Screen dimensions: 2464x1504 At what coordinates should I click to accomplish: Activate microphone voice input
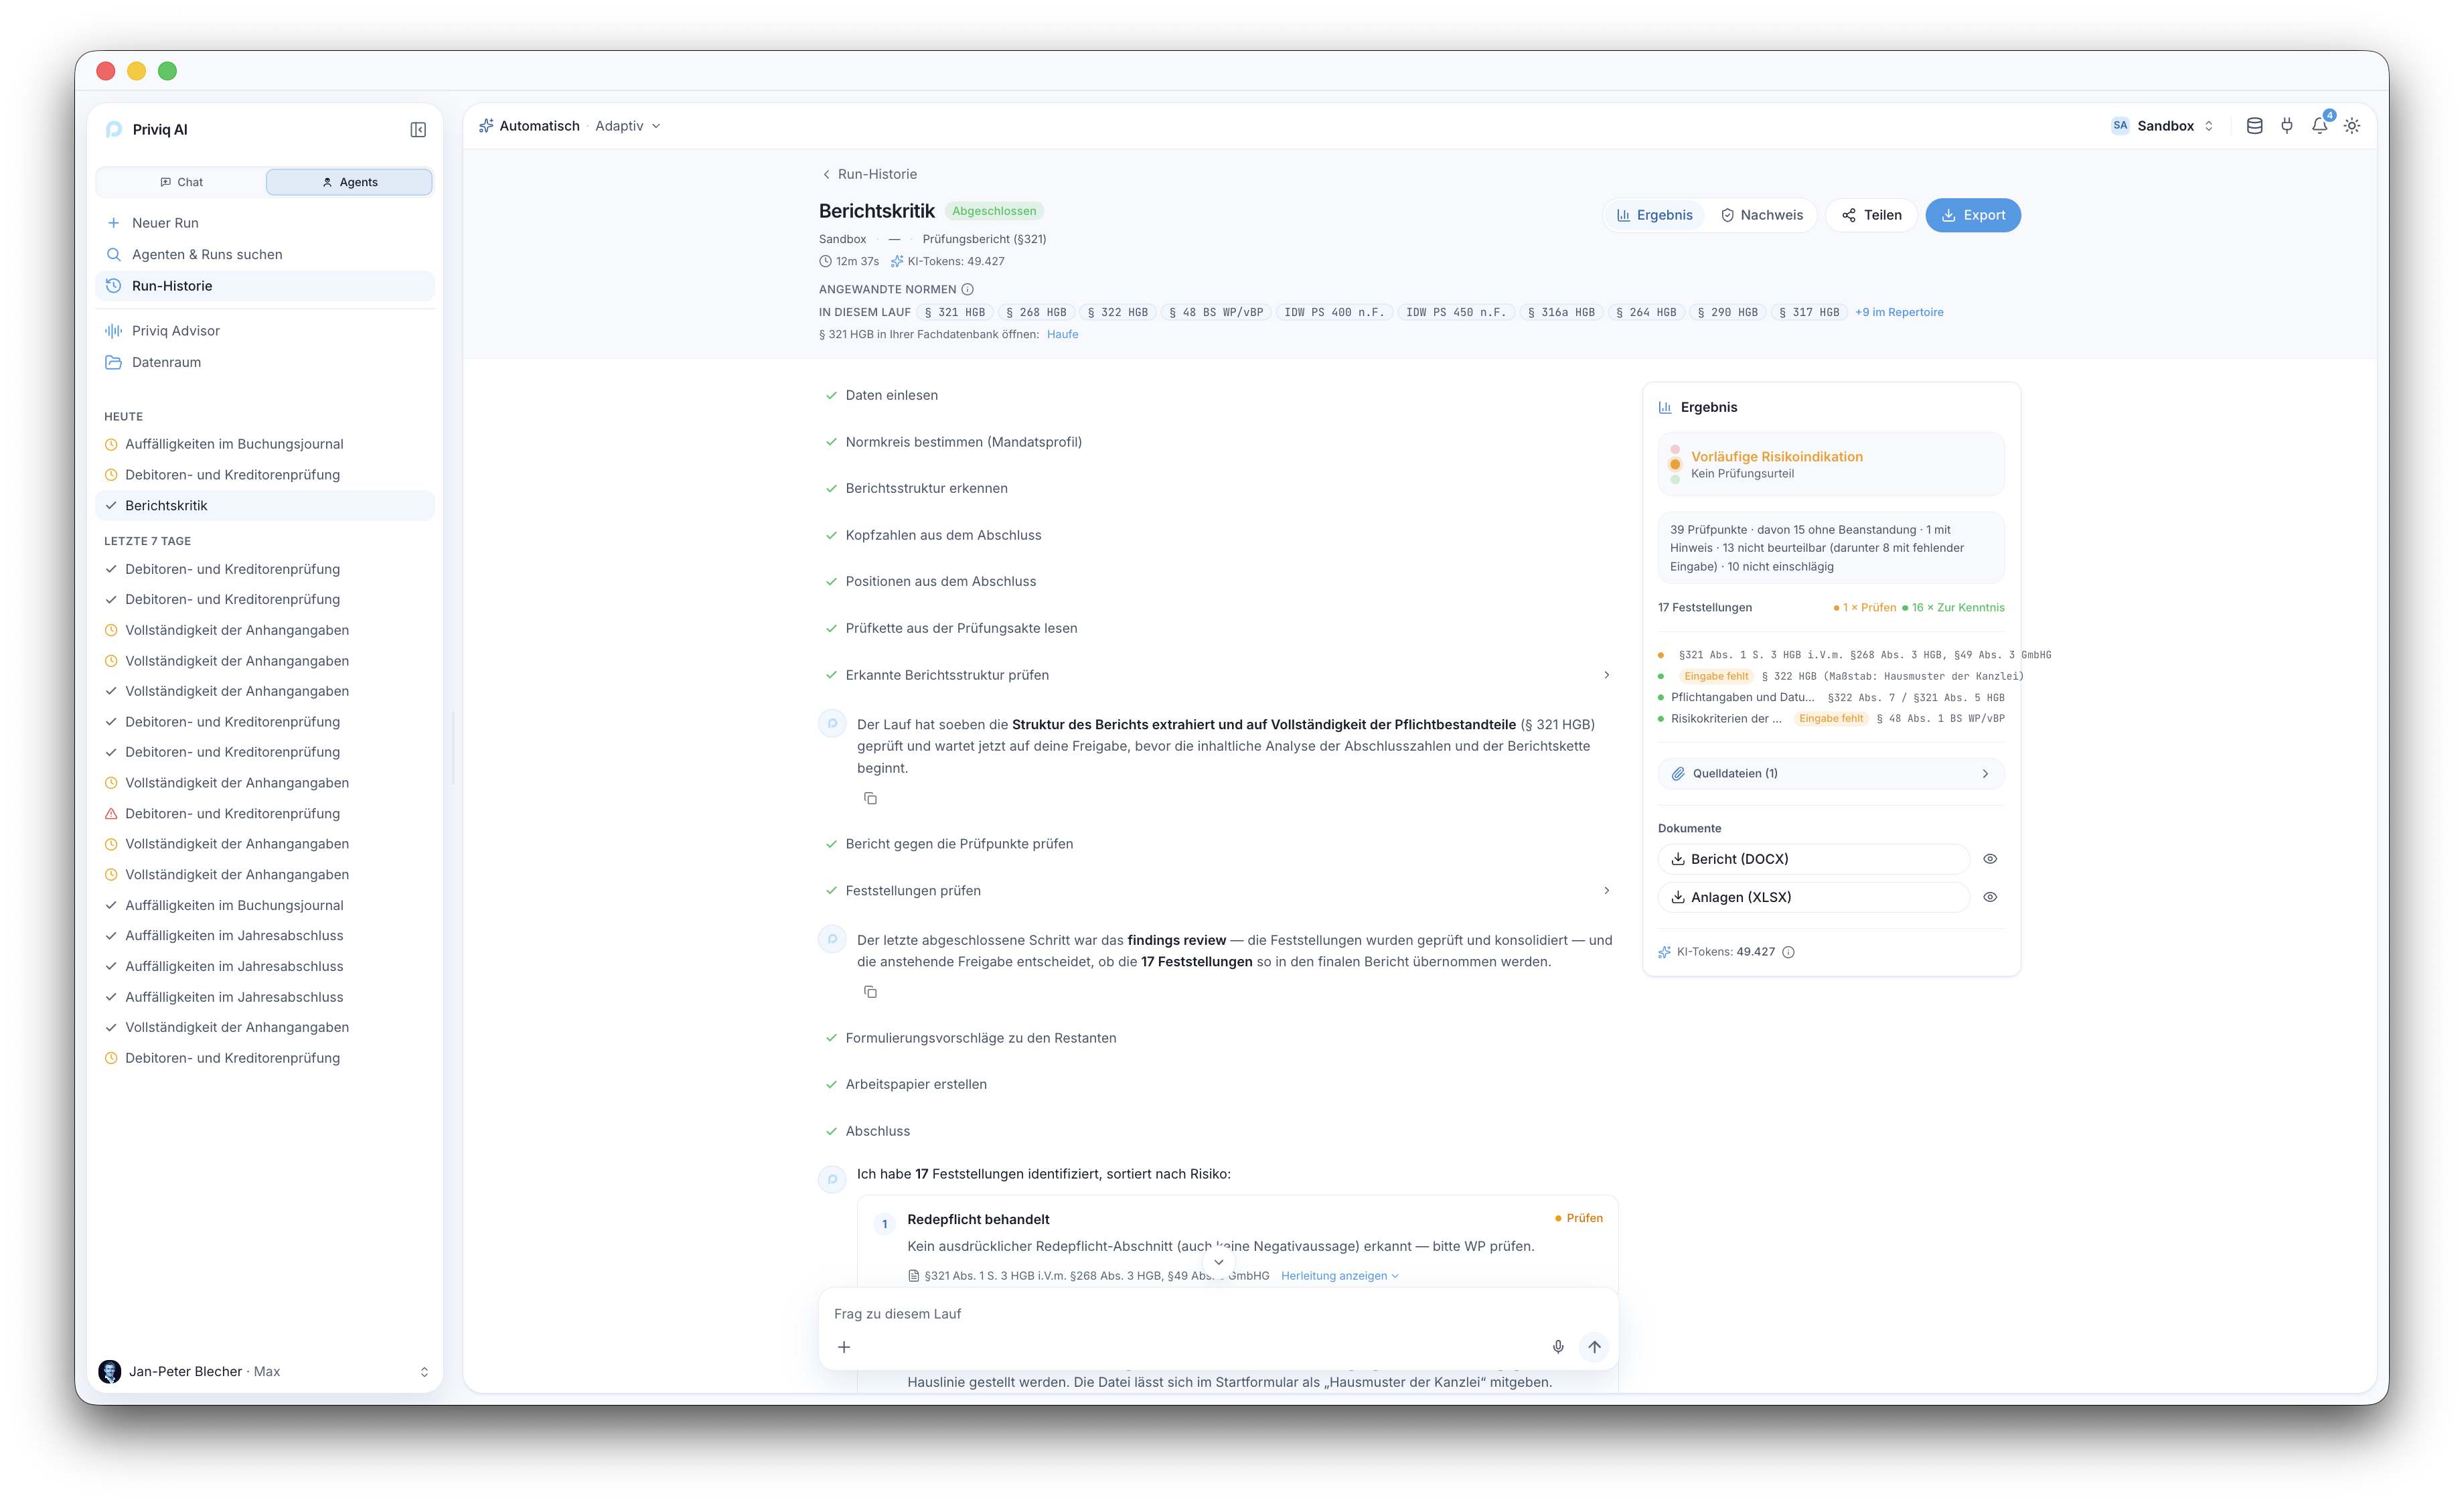(x=1558, y=1347)
